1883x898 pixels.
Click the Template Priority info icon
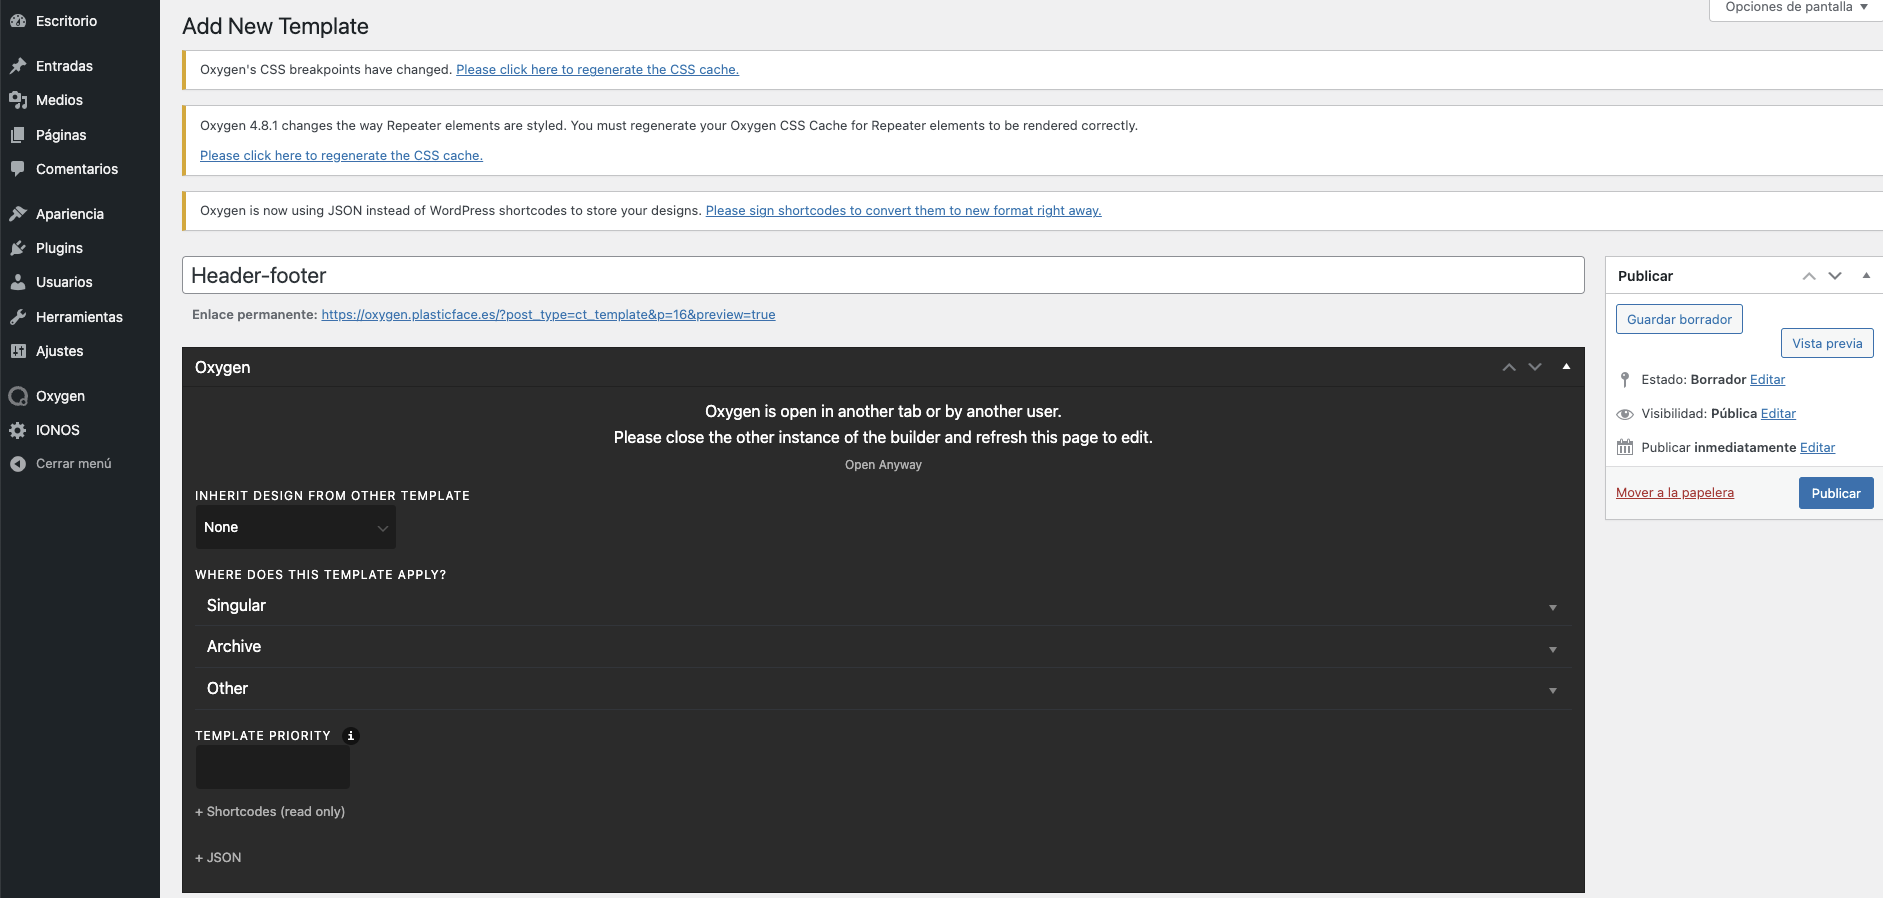pyautogui.click(x=351, y=736)
